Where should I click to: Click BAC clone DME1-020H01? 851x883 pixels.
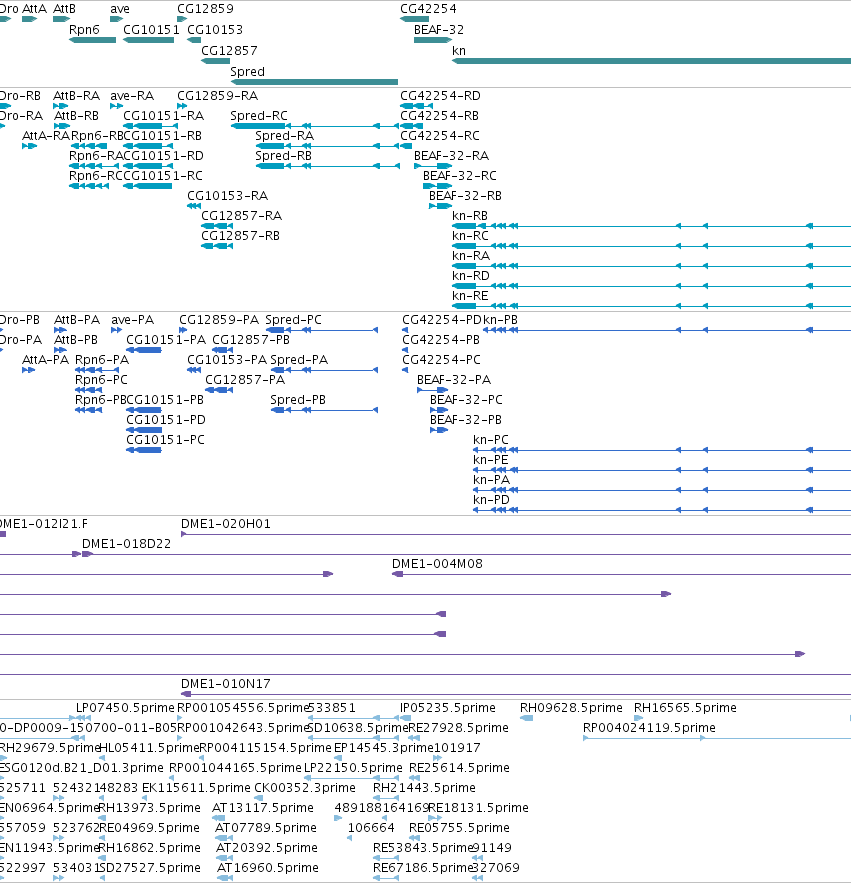[226, 524]
